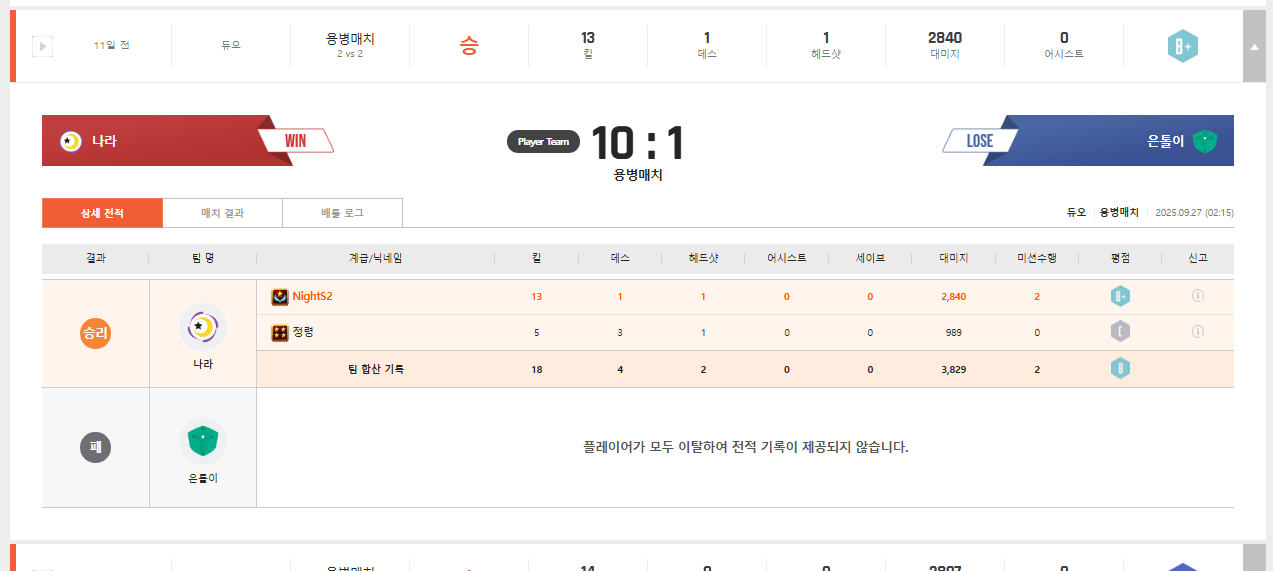The width and height of the screenshot is (1273, 571).
Task: Click the 나라 team emblem in results table
Action: click(203, 327)
